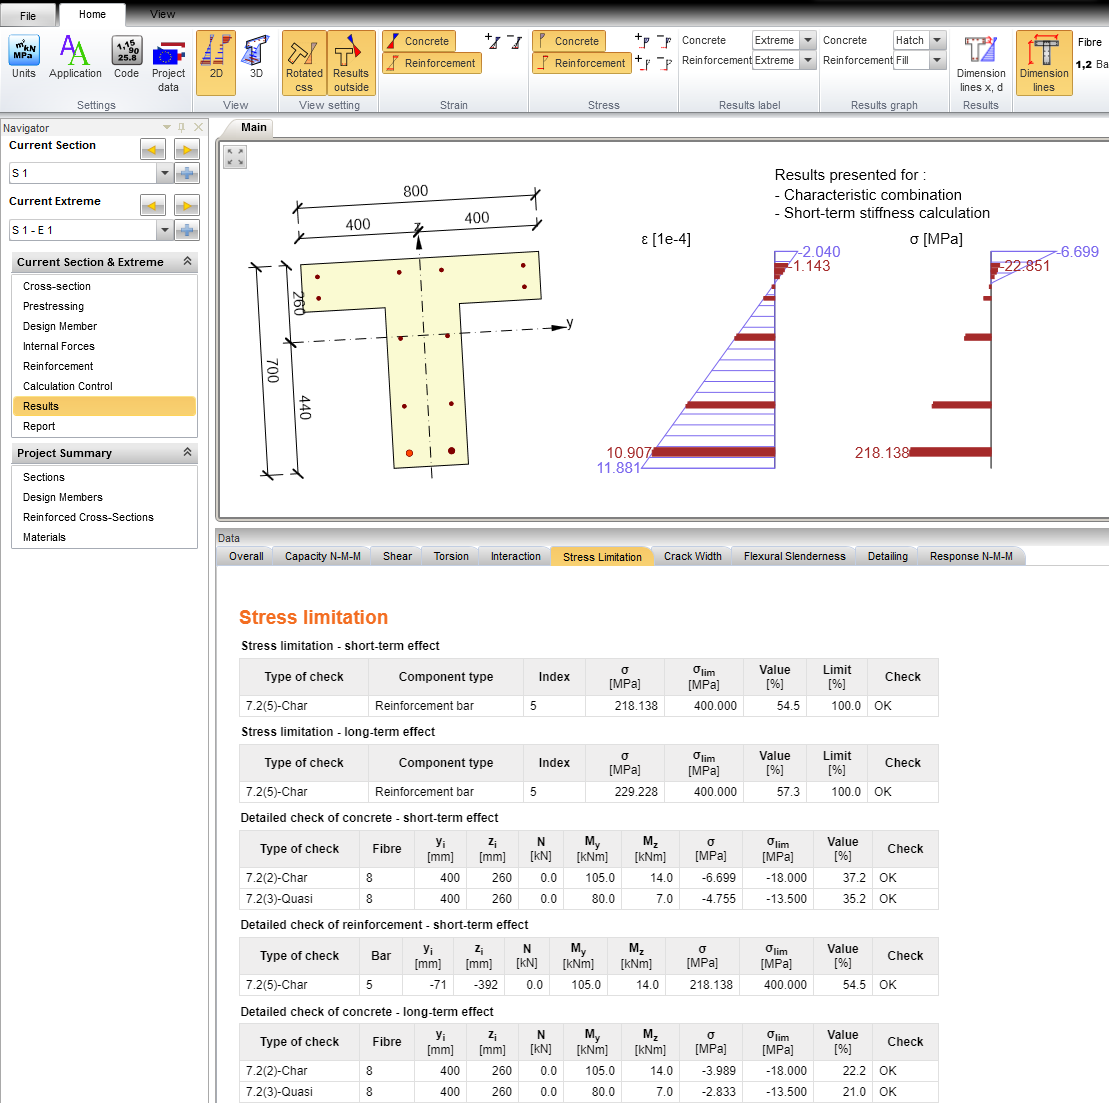Switch to 3D view
The width and height of the screenshot is (1109, 1103).
pos(256,58)
